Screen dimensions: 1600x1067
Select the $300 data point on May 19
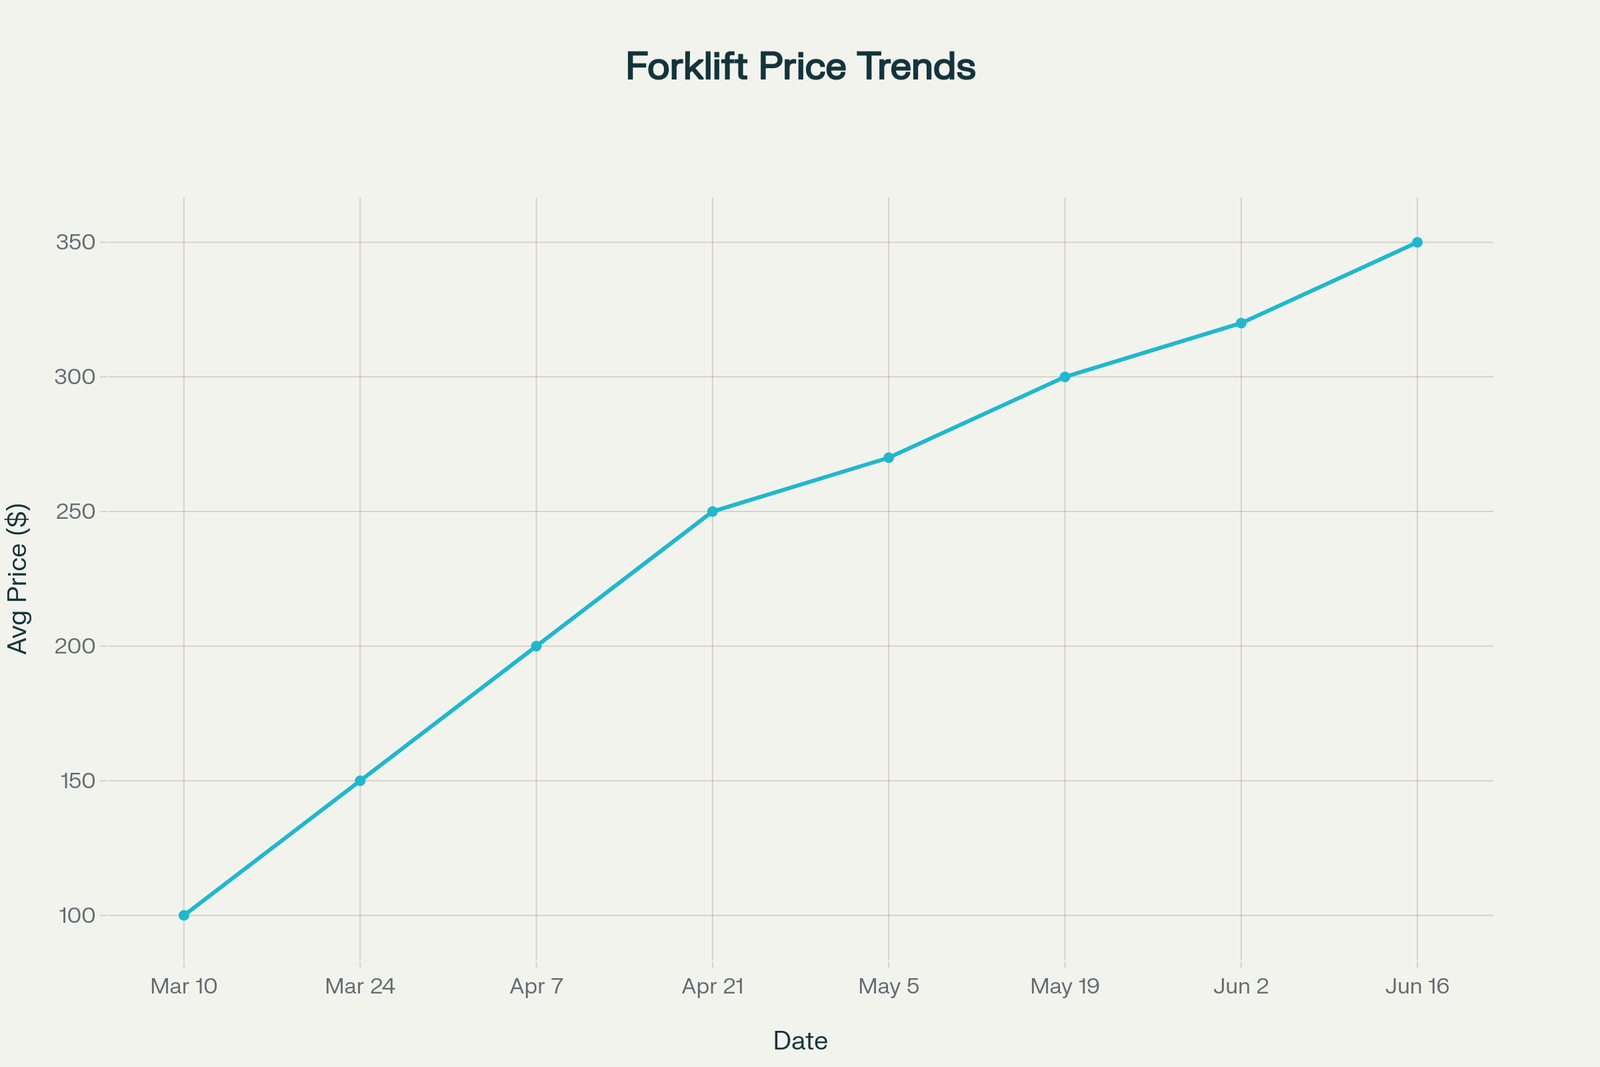pos(1065,377)
